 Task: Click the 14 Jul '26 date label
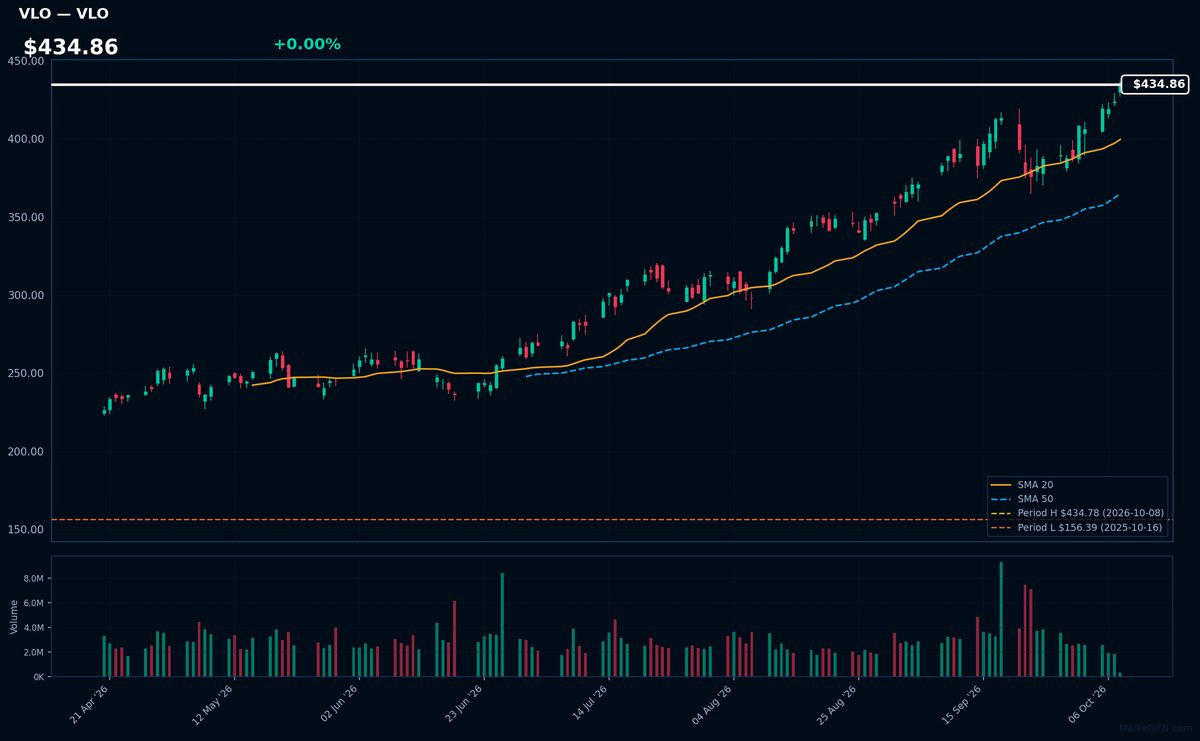[x=590, y=704]
